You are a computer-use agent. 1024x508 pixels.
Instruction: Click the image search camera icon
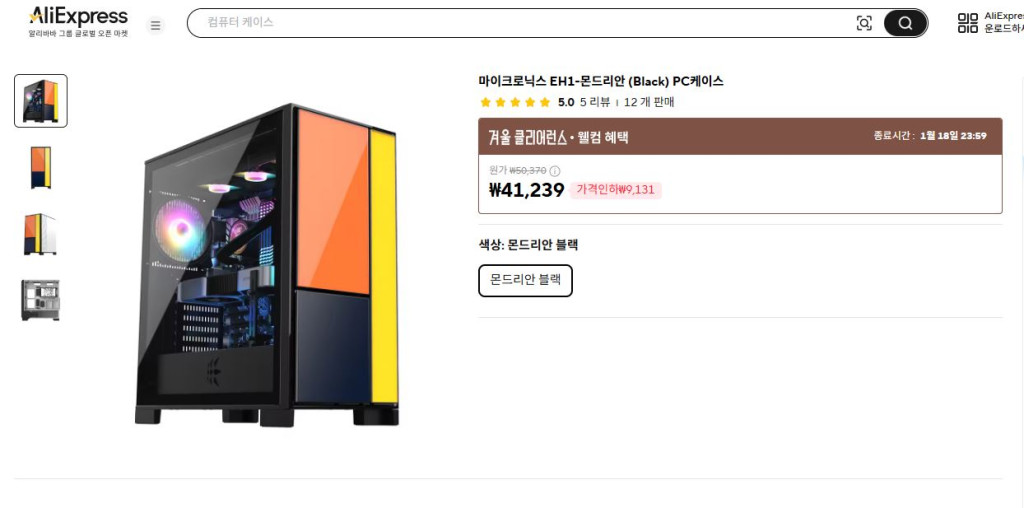point(864,23)
